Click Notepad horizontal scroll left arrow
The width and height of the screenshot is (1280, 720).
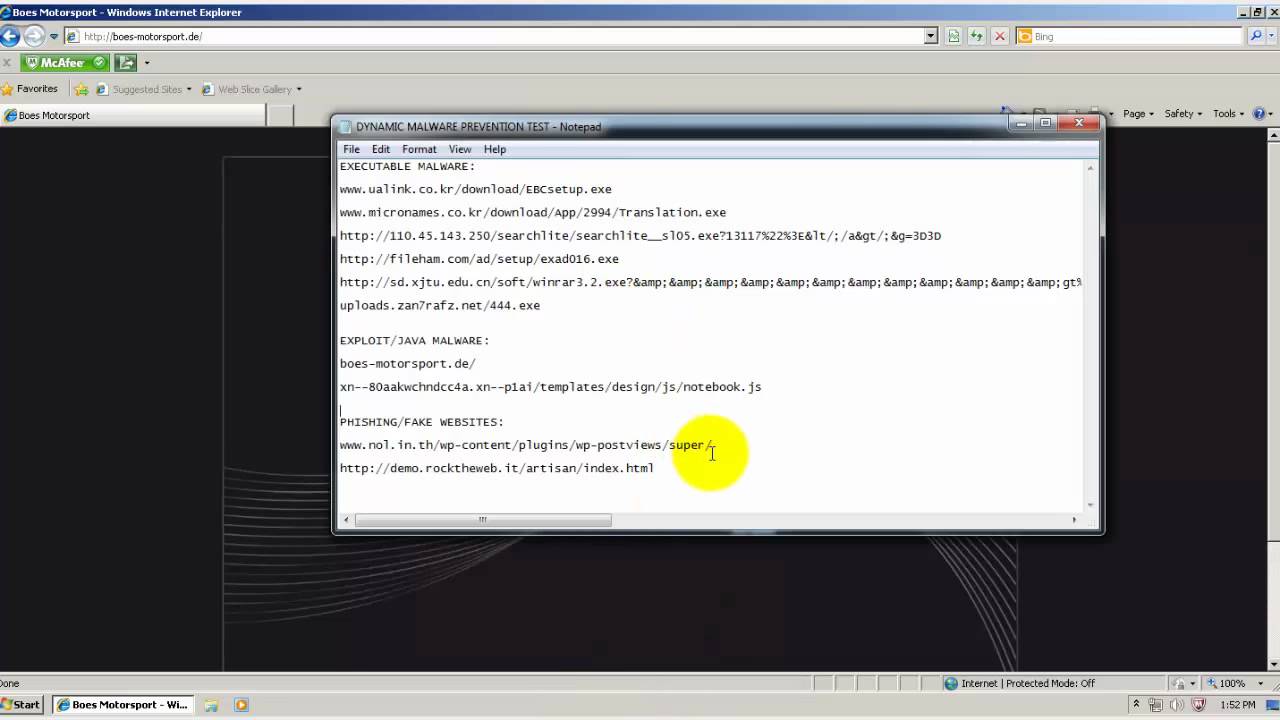click(347, 520)
